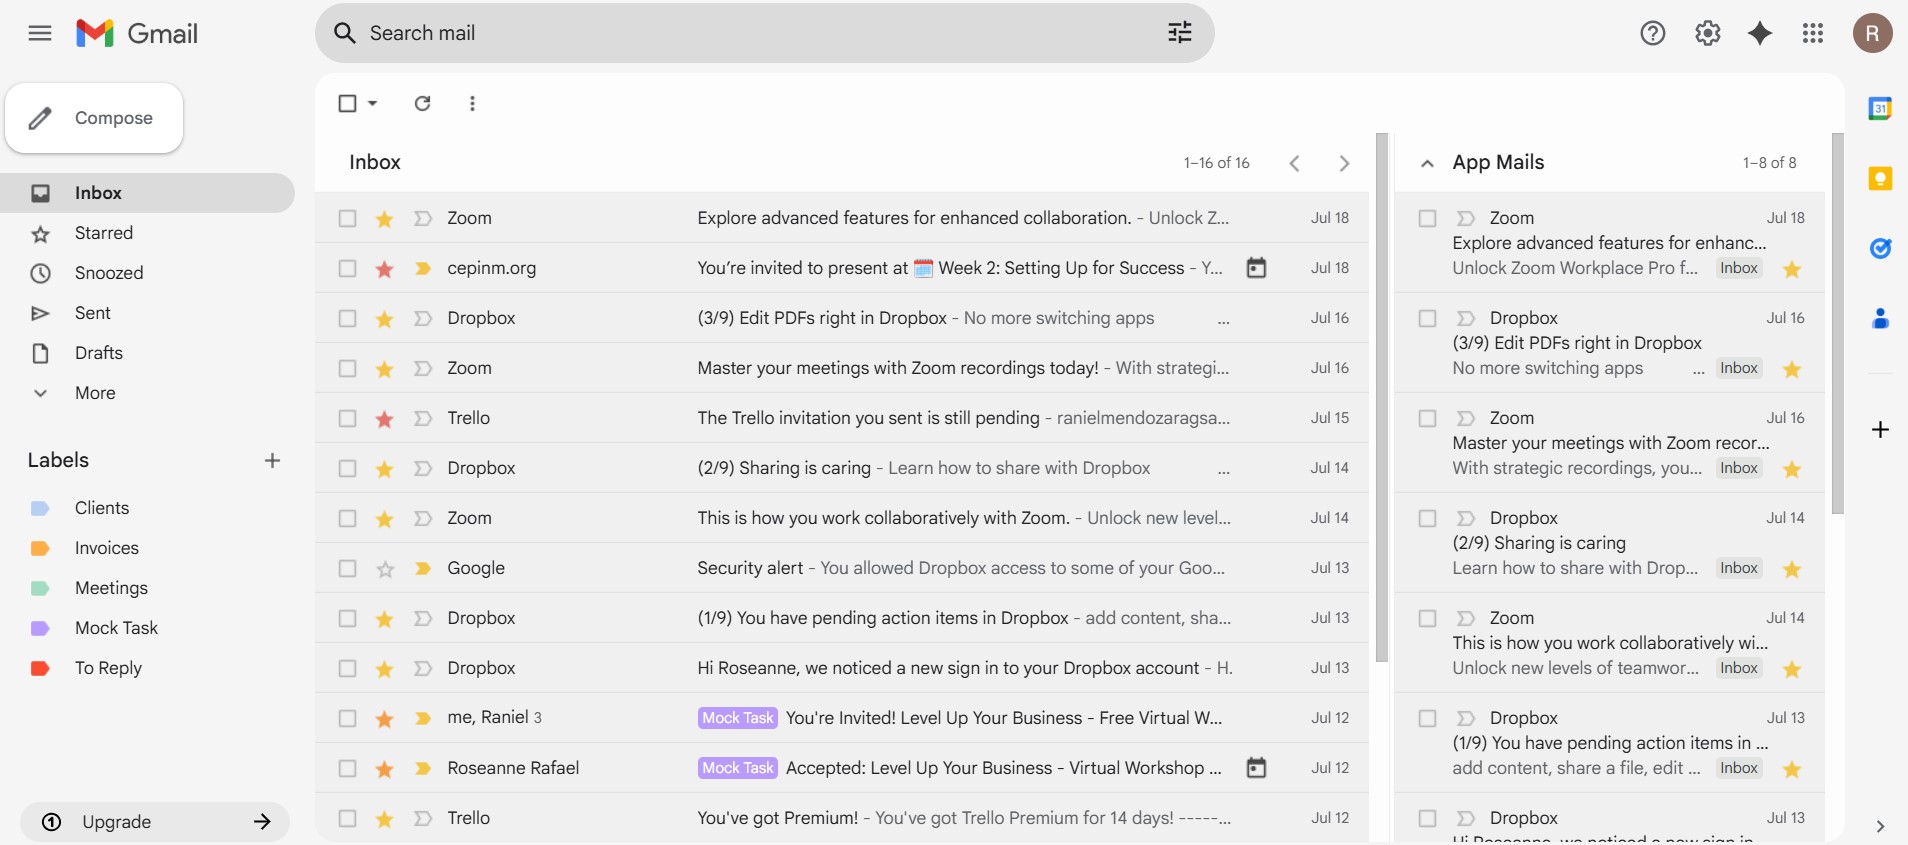Image resolution: width=1908 pixels, height=845 pixels.
Task: Compose a new email
Action: pos(94,118)
